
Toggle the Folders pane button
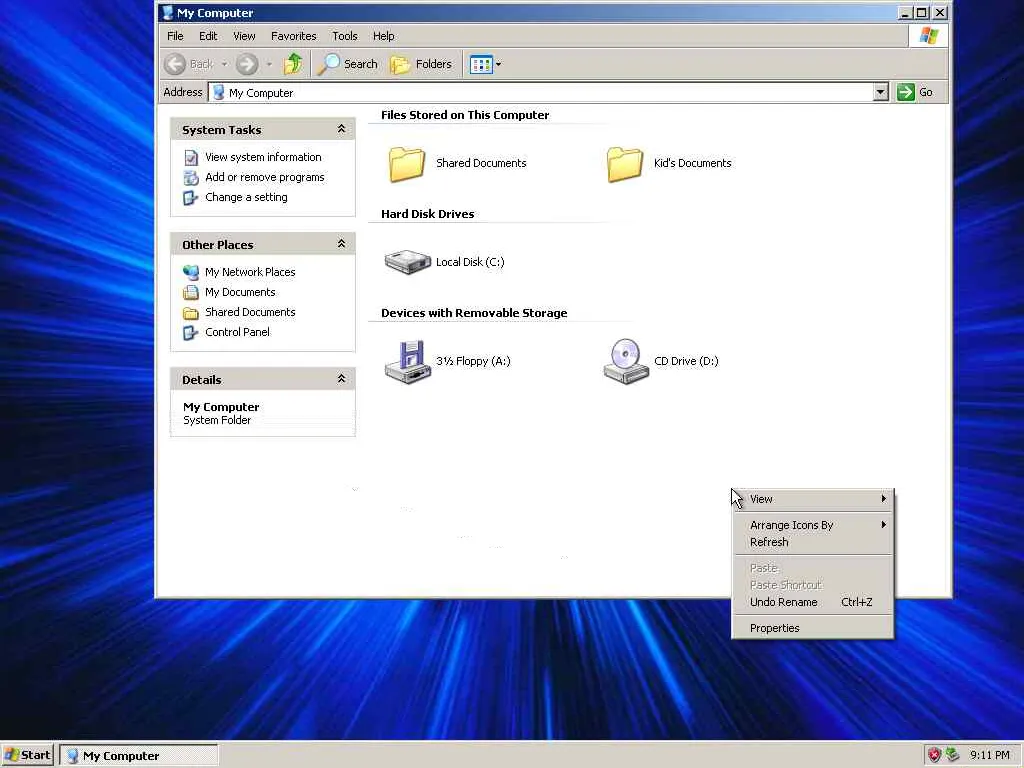(x=421, y=64)
